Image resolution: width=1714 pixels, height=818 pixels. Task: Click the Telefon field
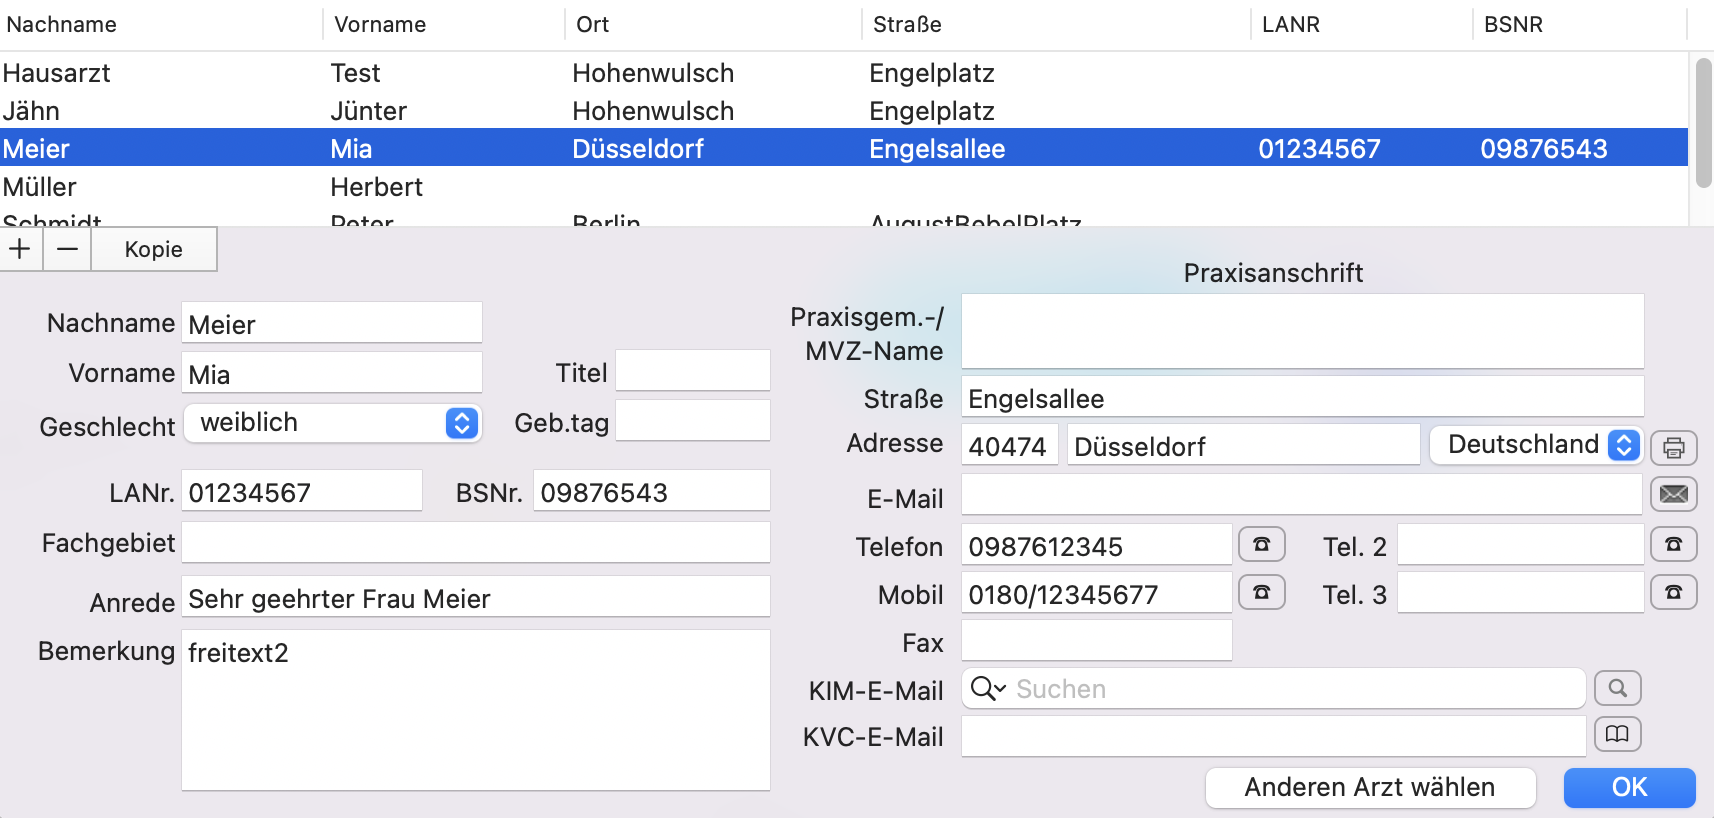point(1097,545)
